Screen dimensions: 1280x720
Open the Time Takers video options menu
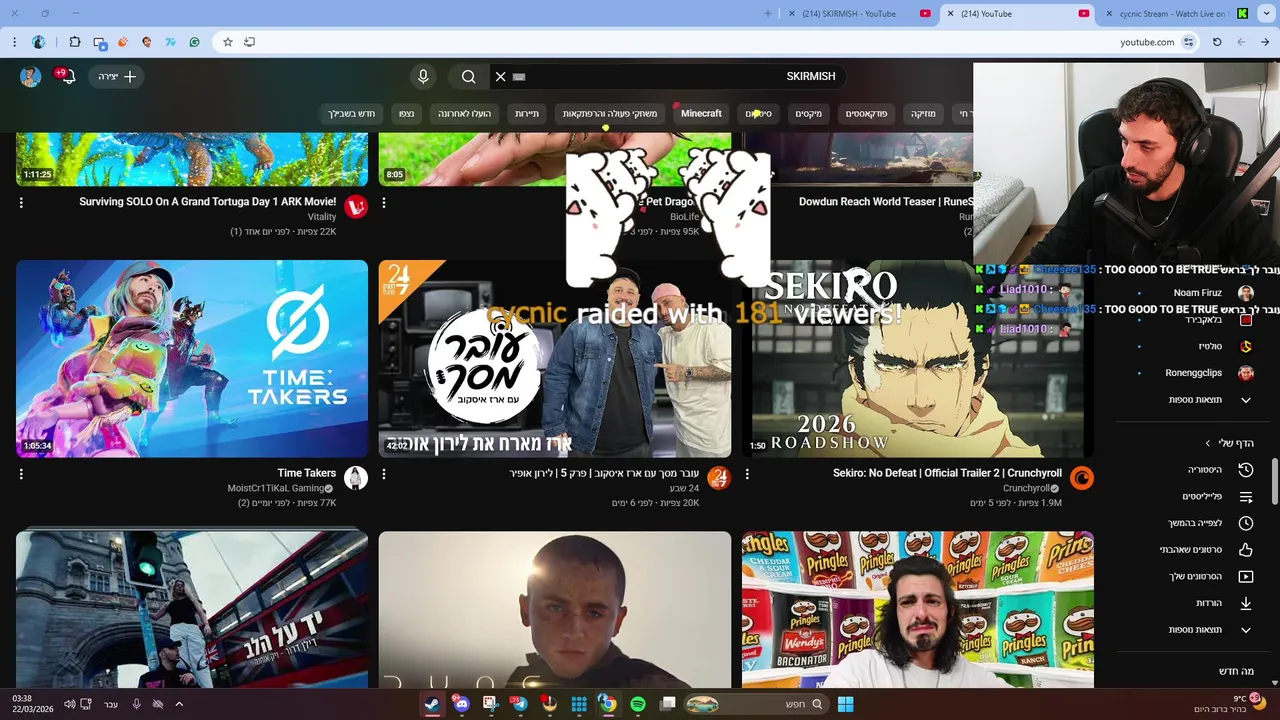(x=21, y=474)
